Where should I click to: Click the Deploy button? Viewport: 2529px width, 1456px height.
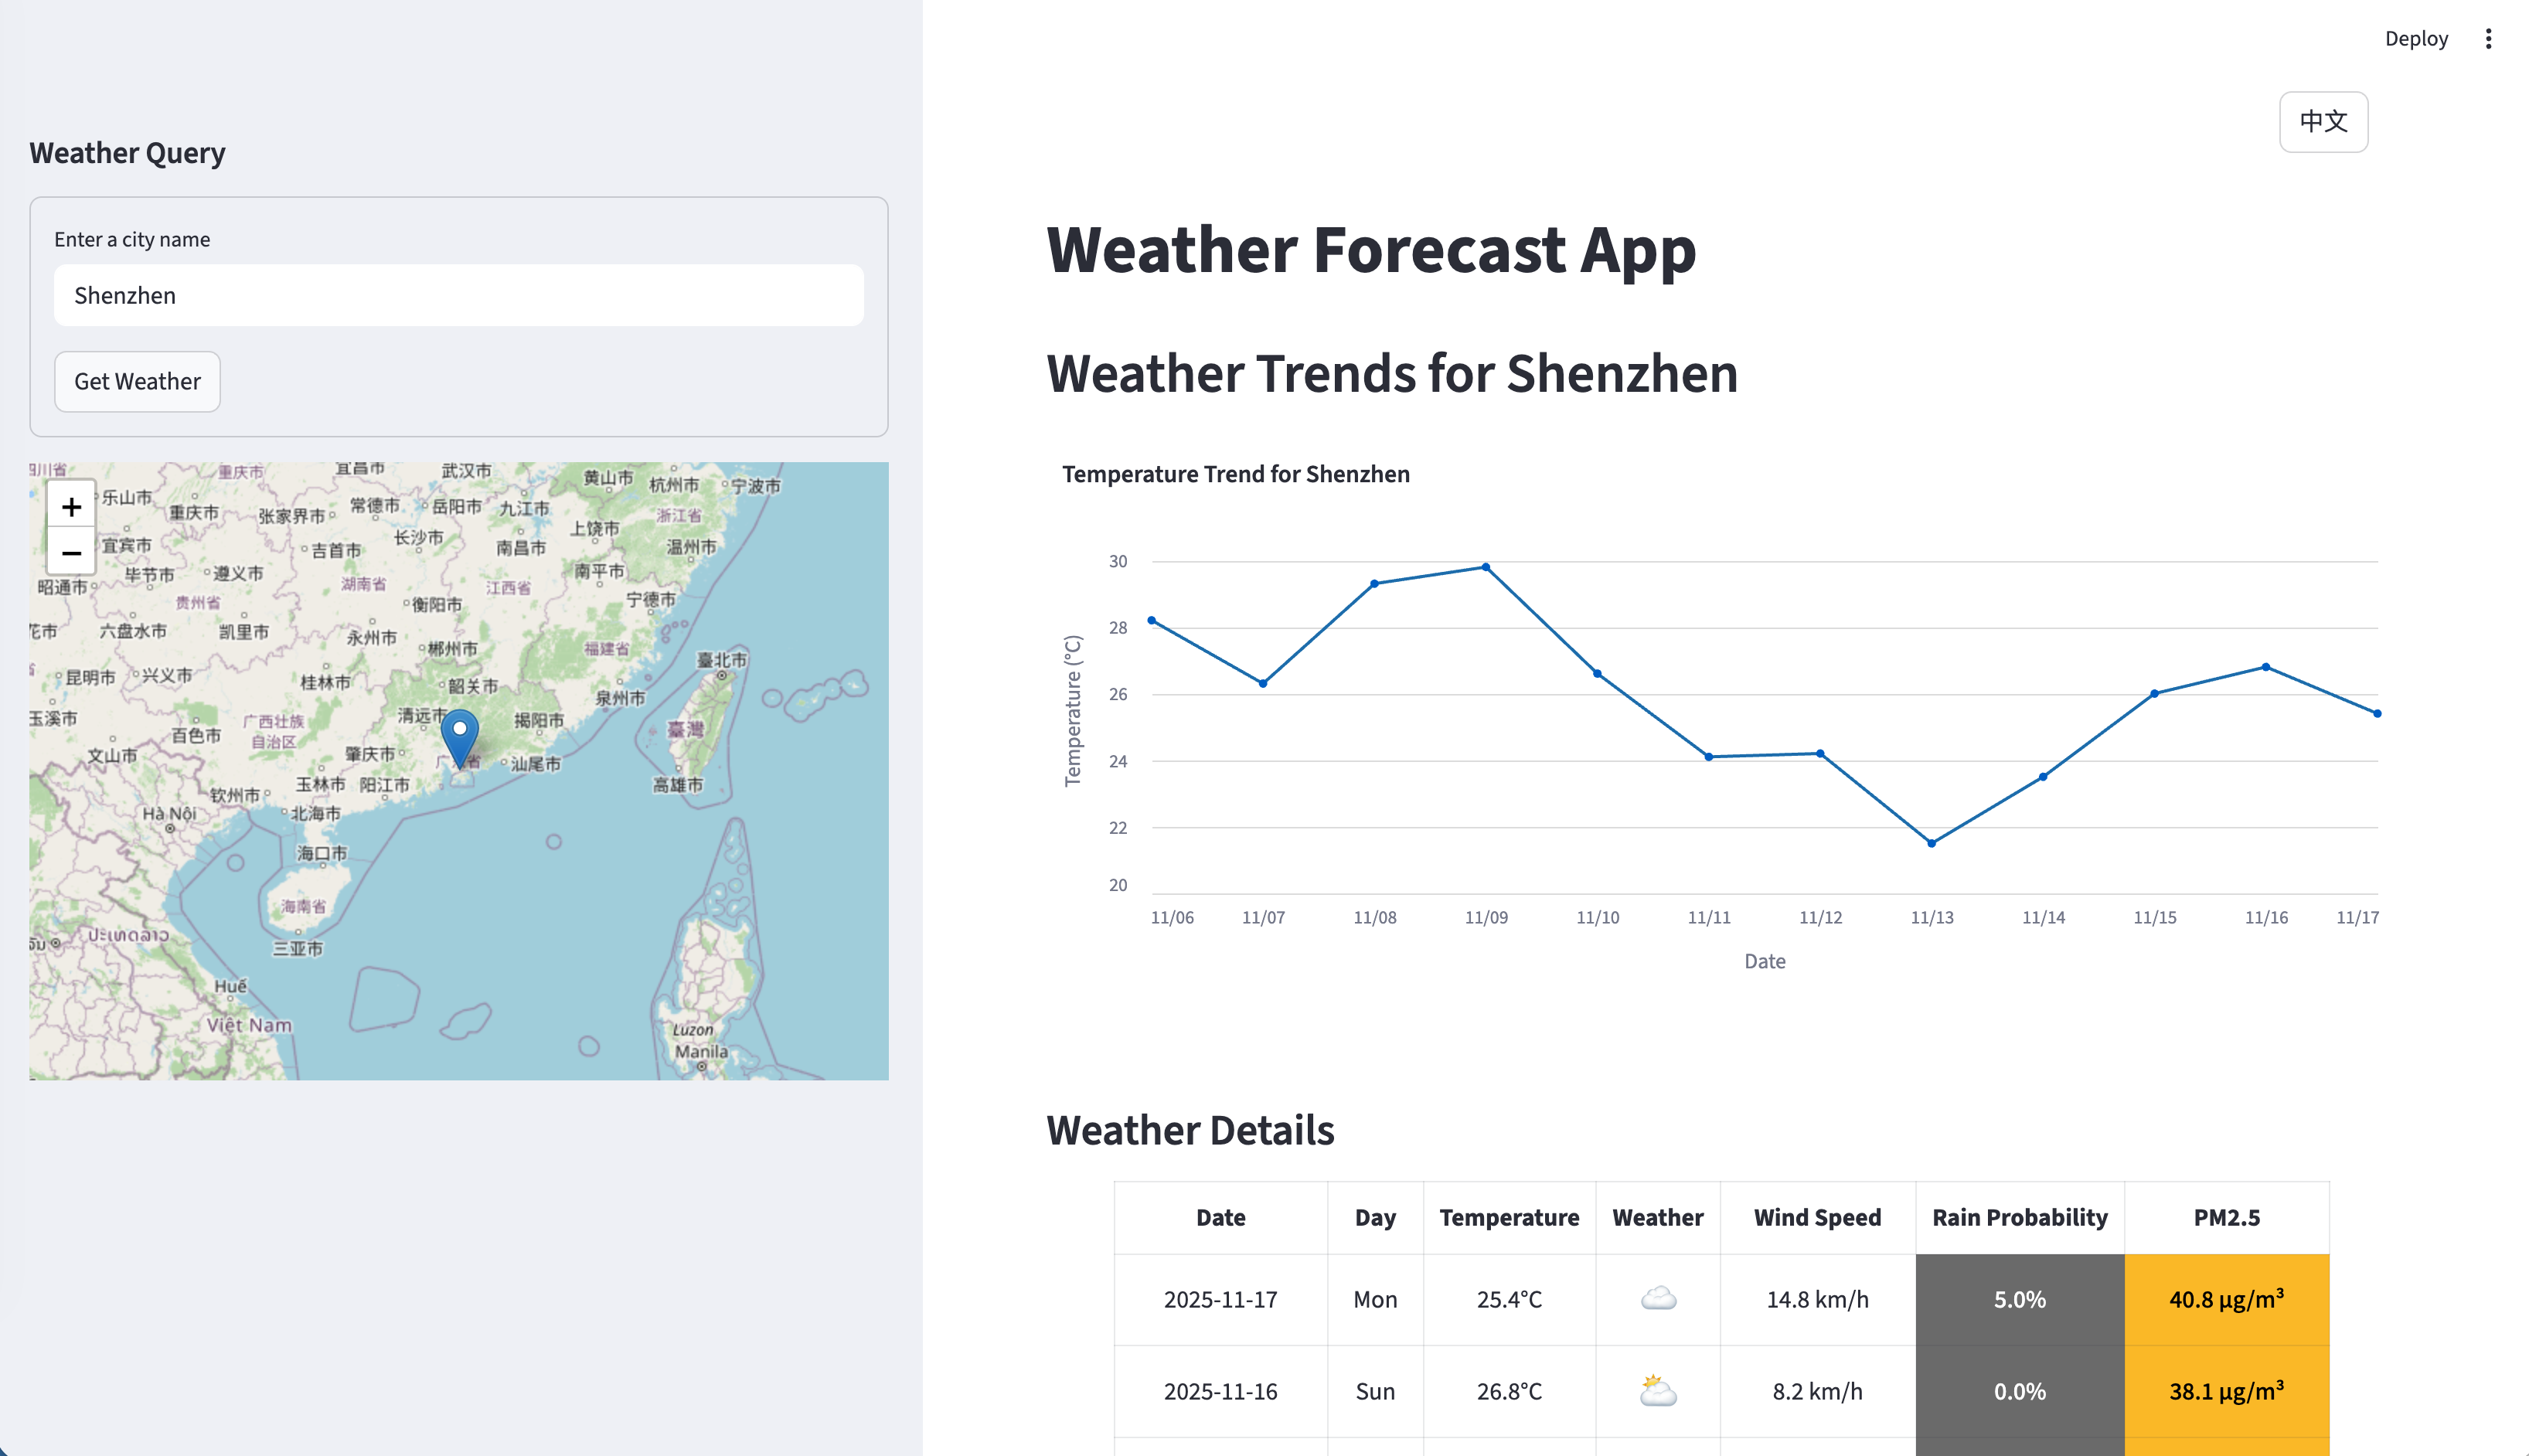pyautogui.click(x=2415, y=39)
